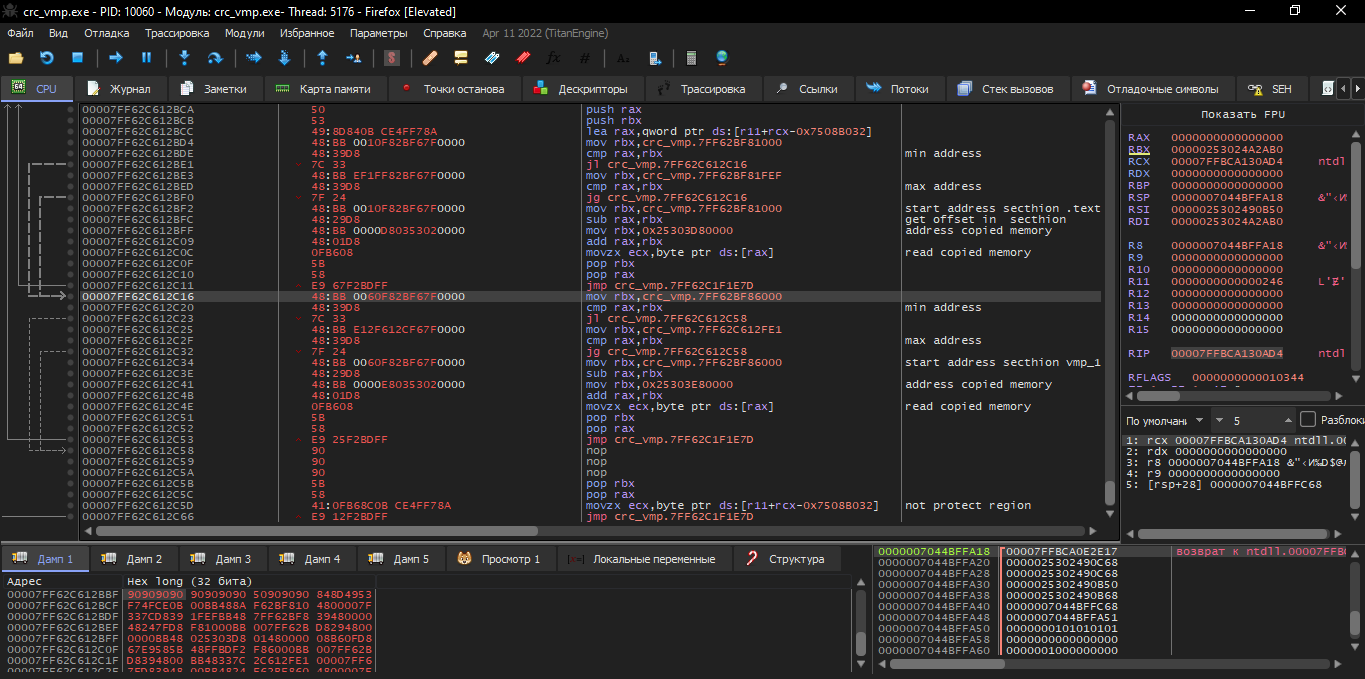Open the Трассировка menu in the menu bar
Screen dimensions: 1365x679
[x=177, y=33]
